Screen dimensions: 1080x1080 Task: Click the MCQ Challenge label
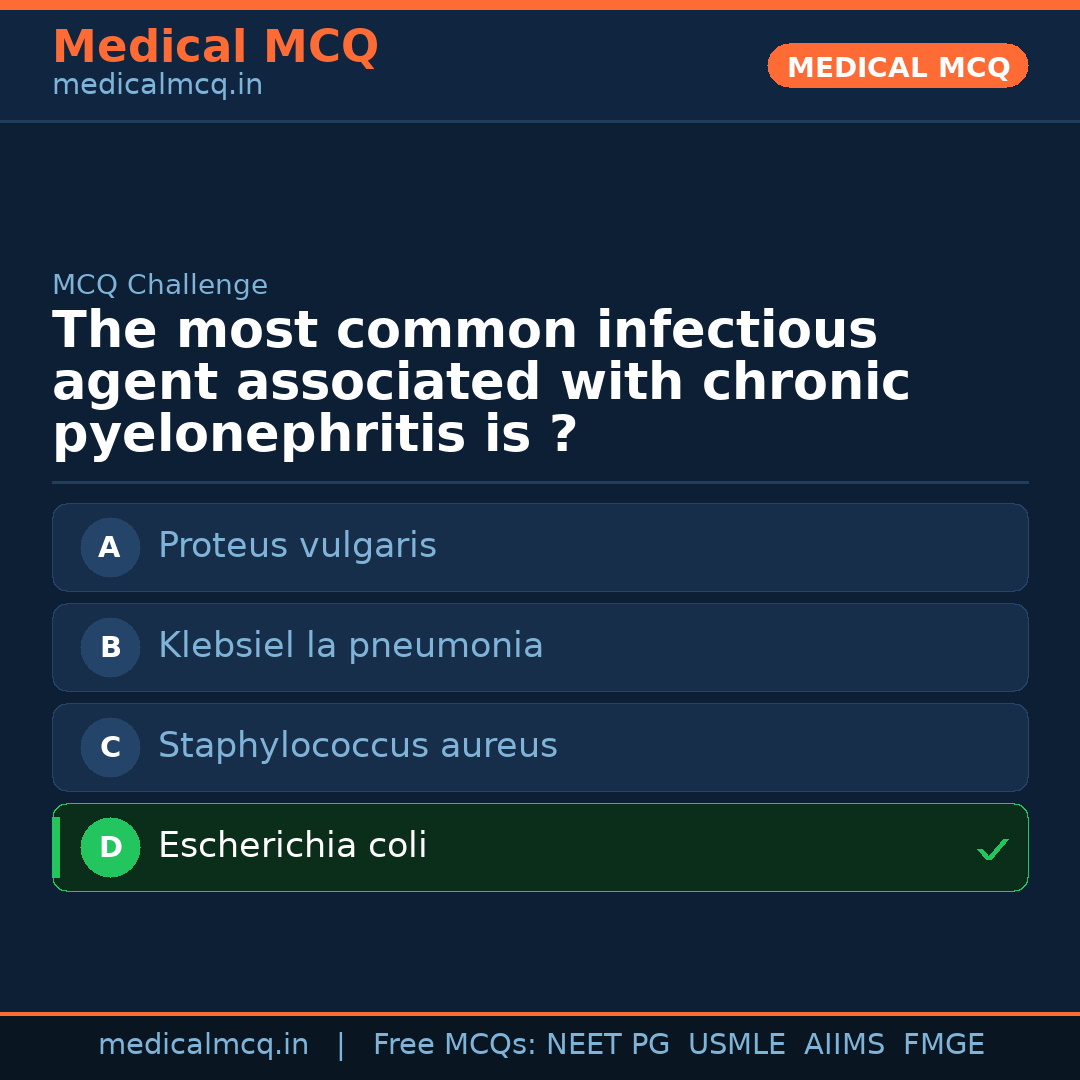click(x=160, y=285)
